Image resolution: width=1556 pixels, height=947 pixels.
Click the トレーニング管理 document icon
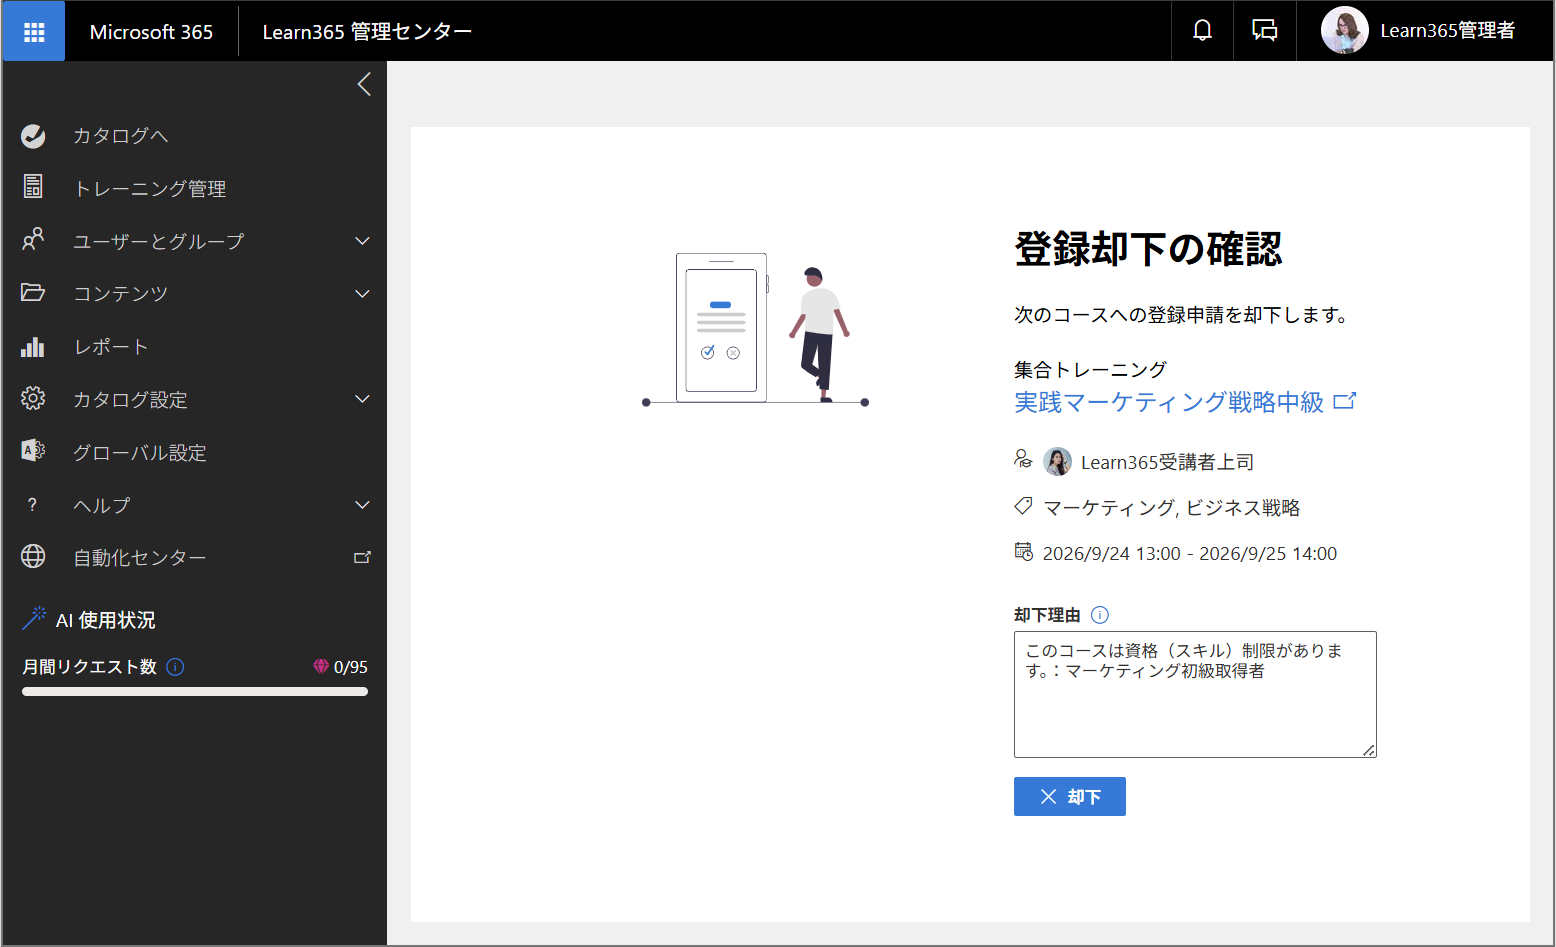pyautogui.click(x=33, y=187)
